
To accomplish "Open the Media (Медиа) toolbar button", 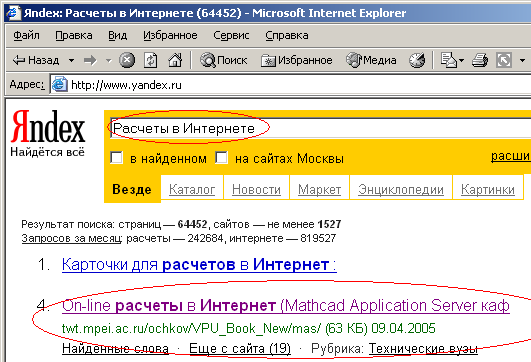I will [371, 60].
